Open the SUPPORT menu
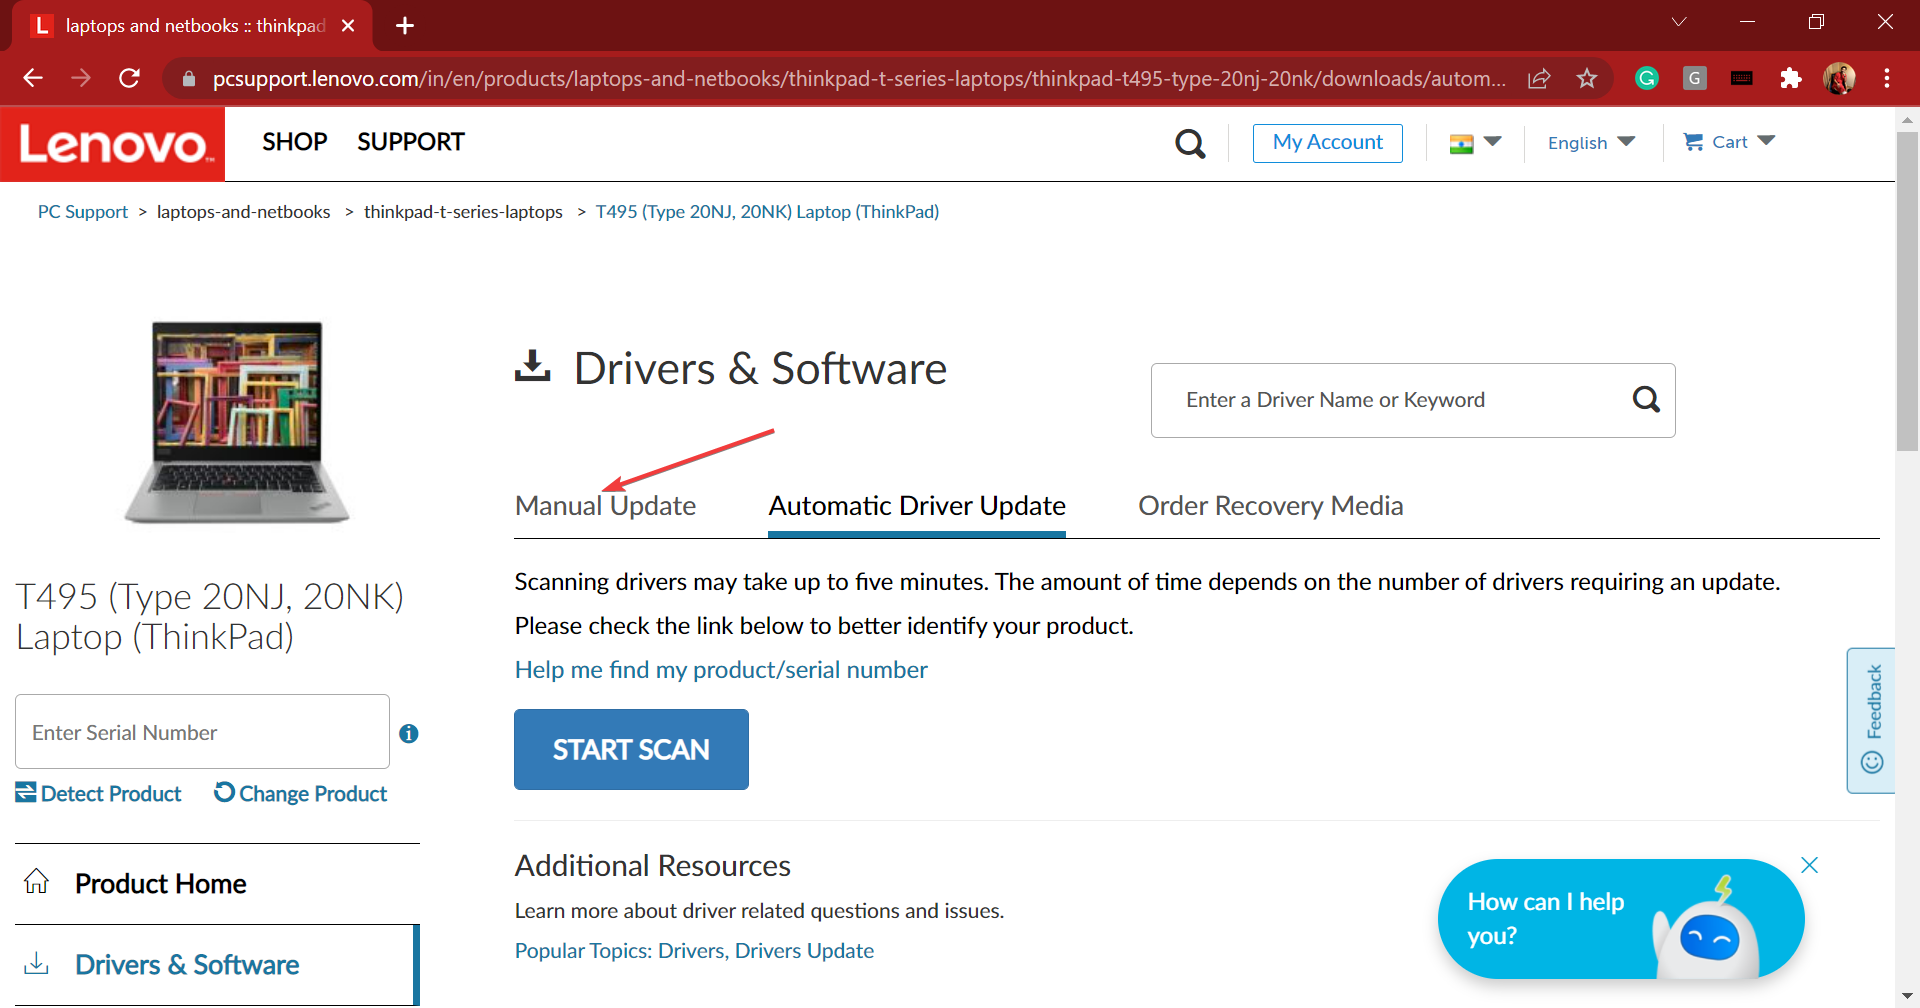Image resolution: width=1920 pixels, height=1008 pixels. pos(411,142)
